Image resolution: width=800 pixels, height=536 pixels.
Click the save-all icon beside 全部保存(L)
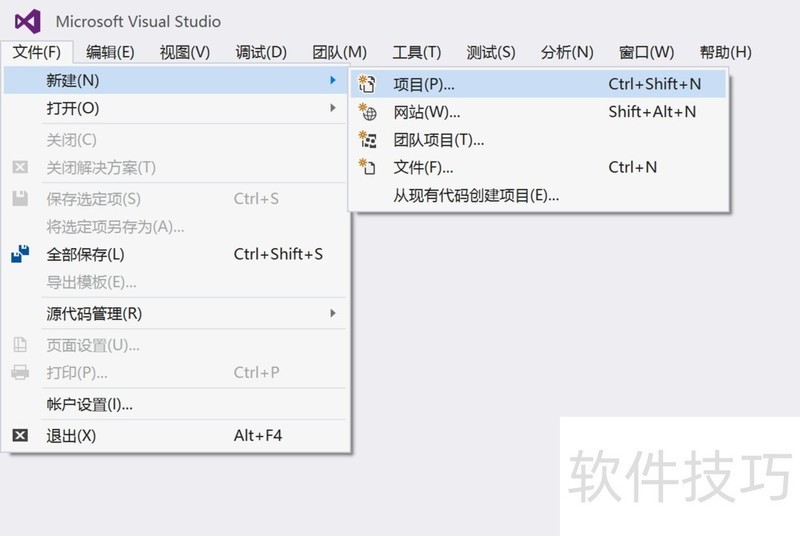tap(20, 253)
